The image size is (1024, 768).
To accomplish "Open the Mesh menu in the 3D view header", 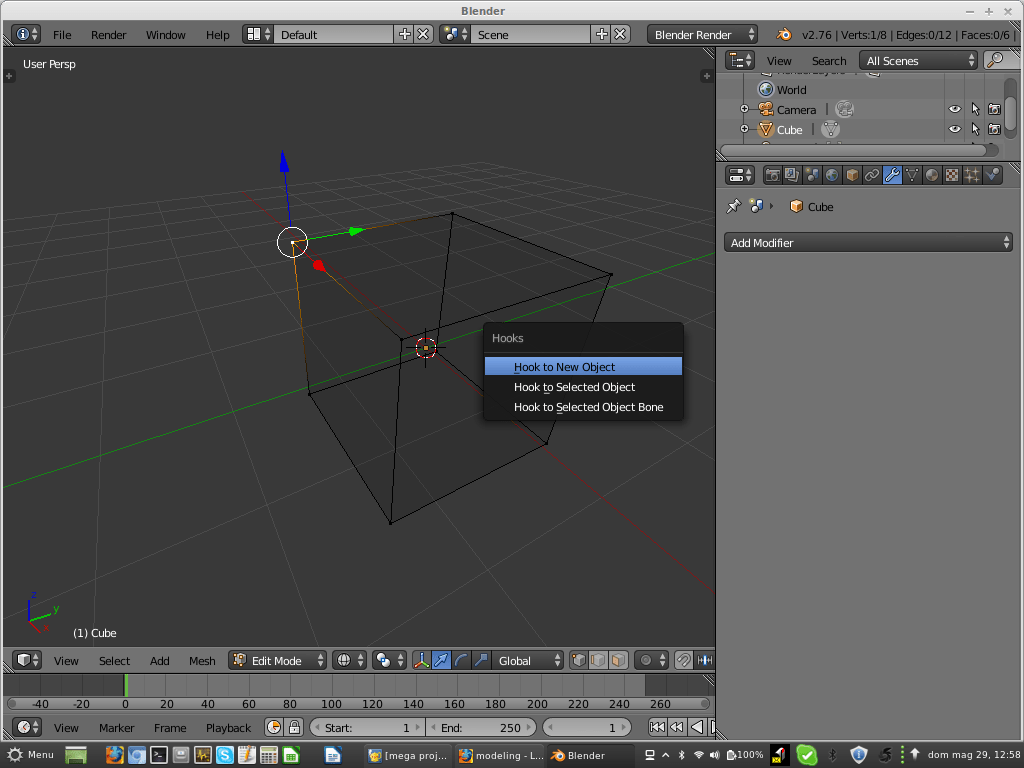I will tap(202, 660).
